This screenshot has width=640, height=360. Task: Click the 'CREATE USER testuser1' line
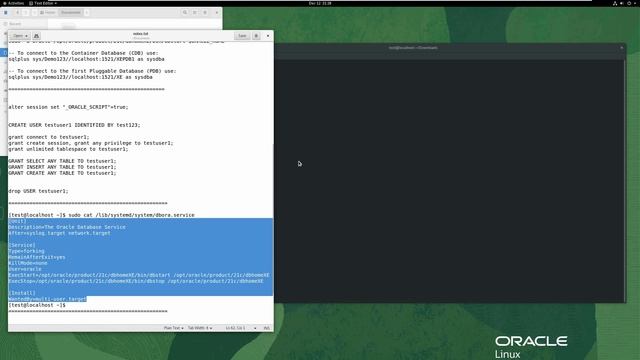(74, 125)
